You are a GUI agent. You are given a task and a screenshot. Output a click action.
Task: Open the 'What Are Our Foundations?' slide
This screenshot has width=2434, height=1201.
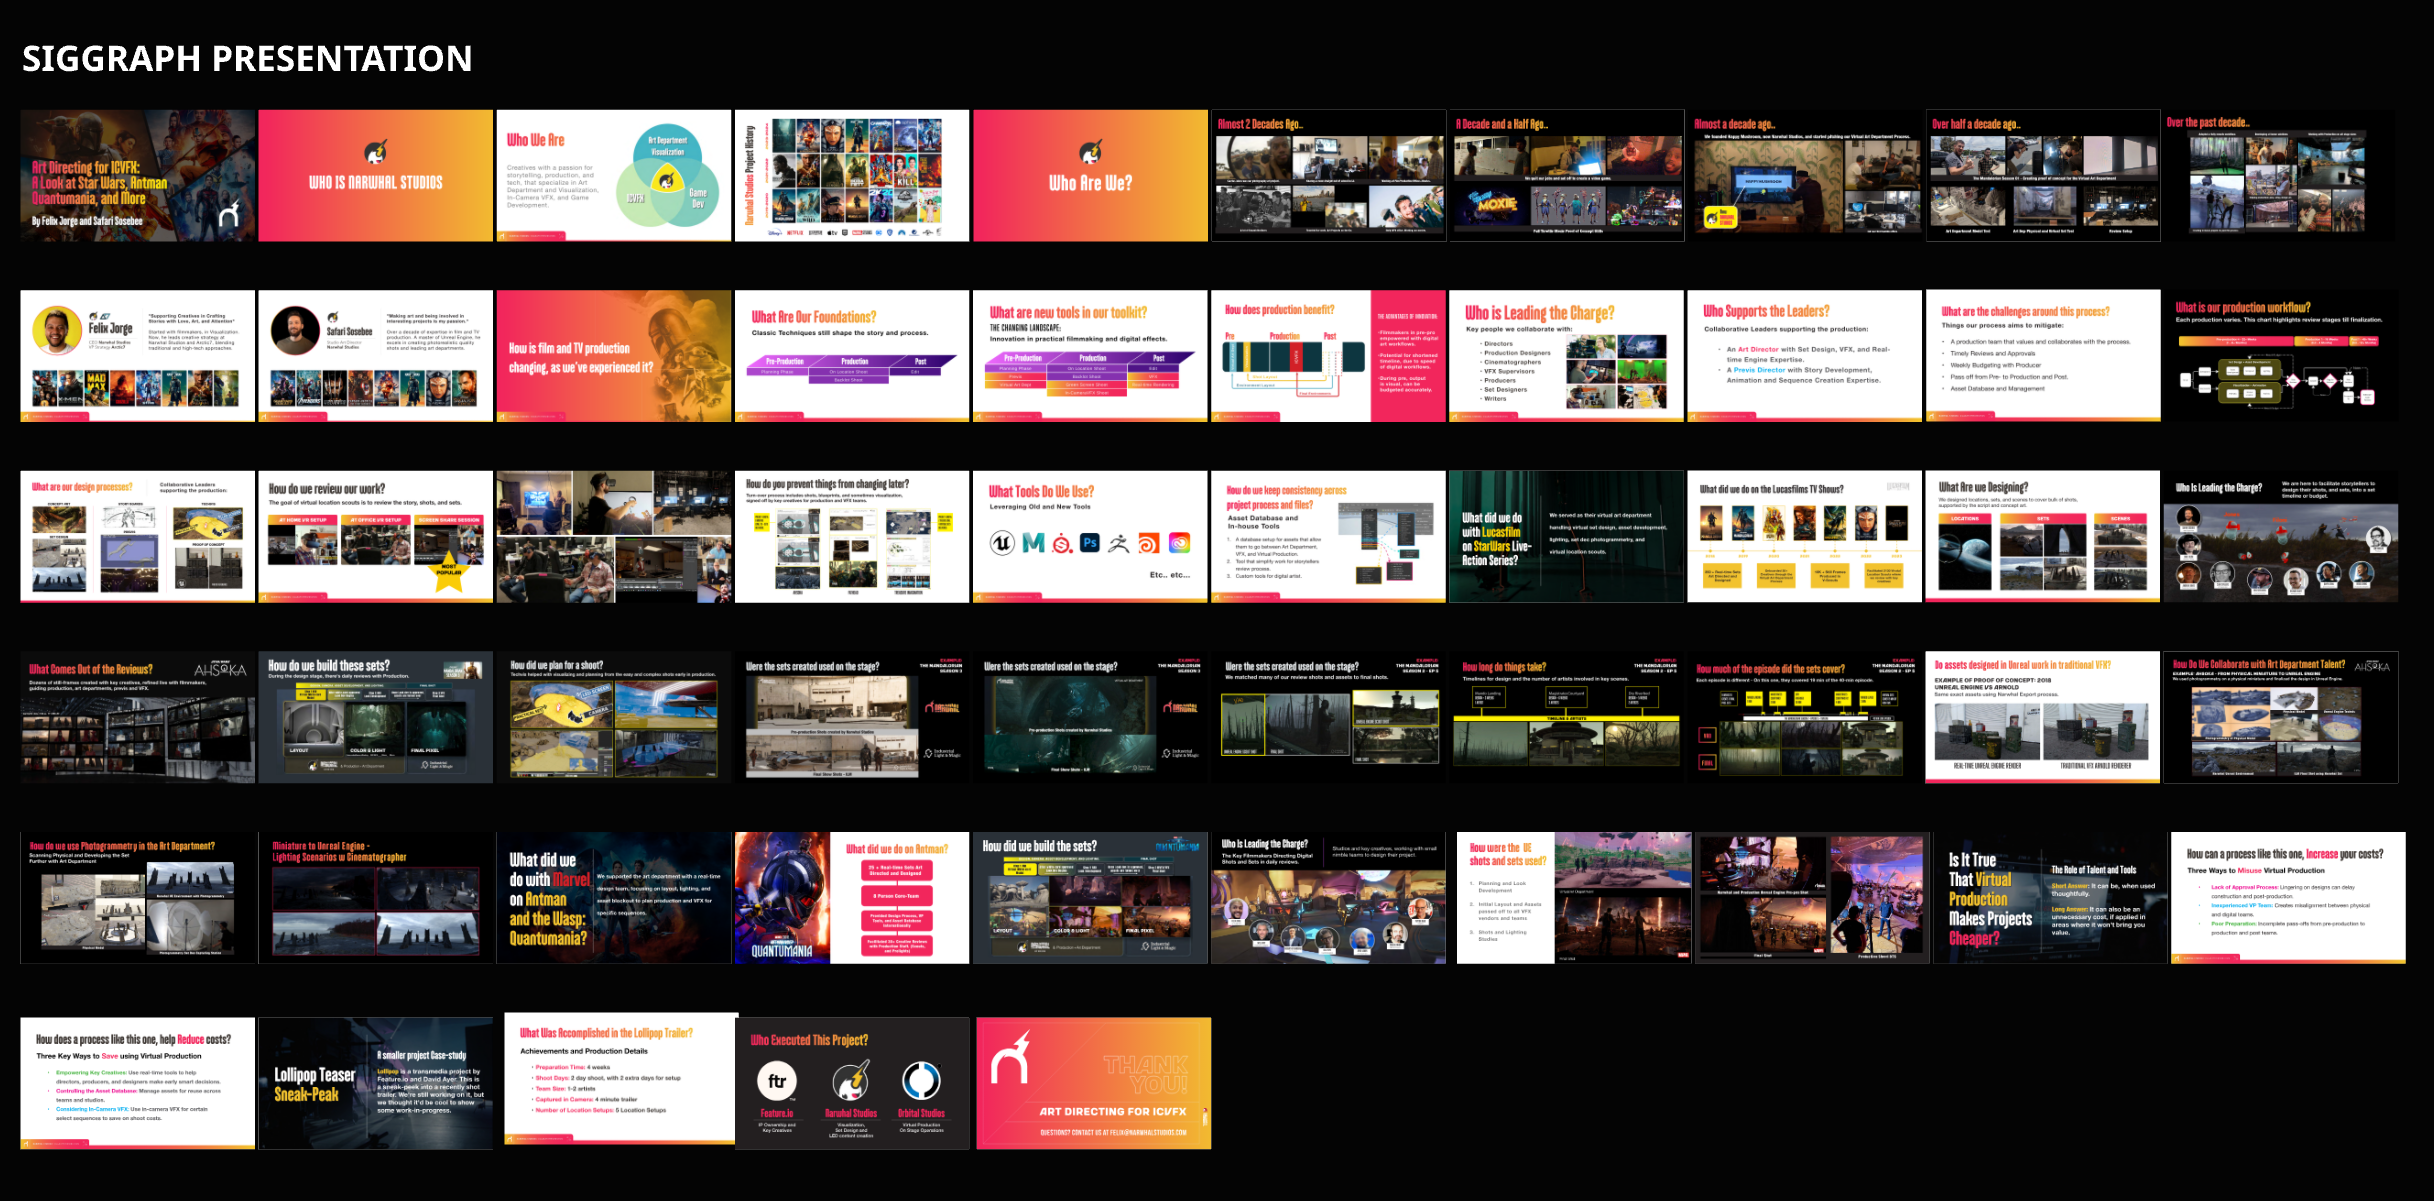pyautogui.click(x=851, y=356)
